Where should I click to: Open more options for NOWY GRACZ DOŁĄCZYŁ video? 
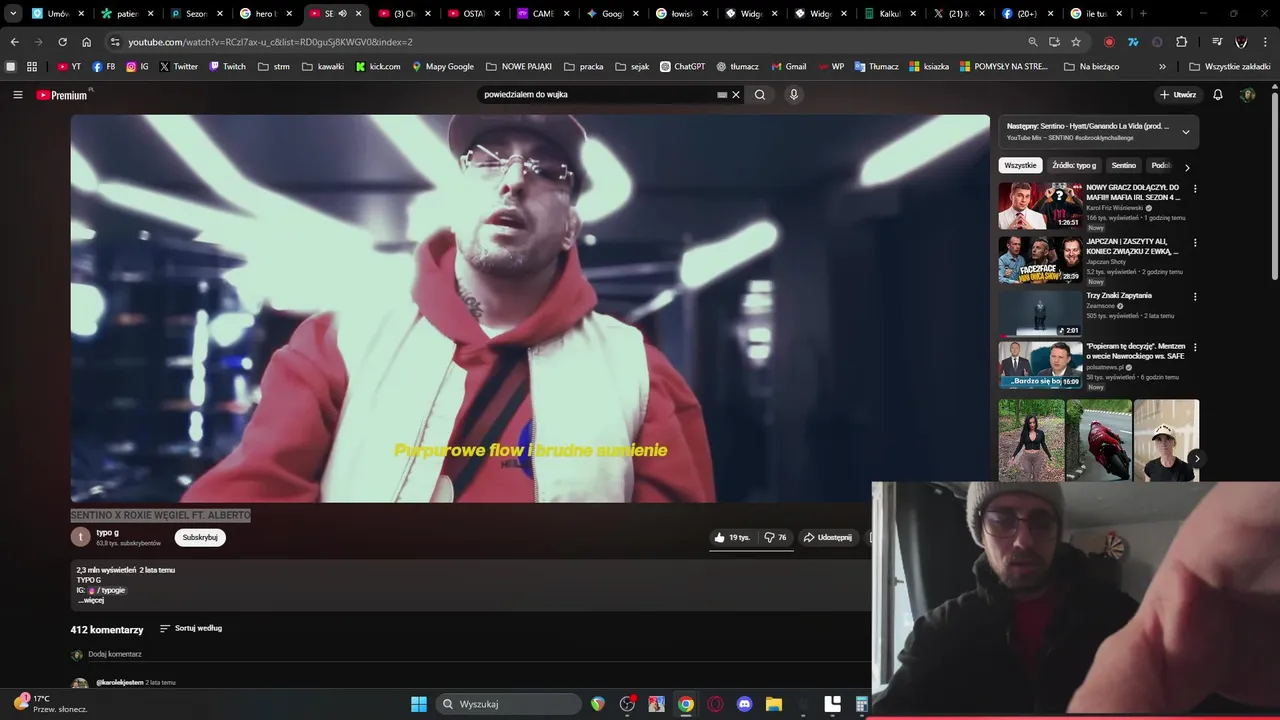(1195, 188)
